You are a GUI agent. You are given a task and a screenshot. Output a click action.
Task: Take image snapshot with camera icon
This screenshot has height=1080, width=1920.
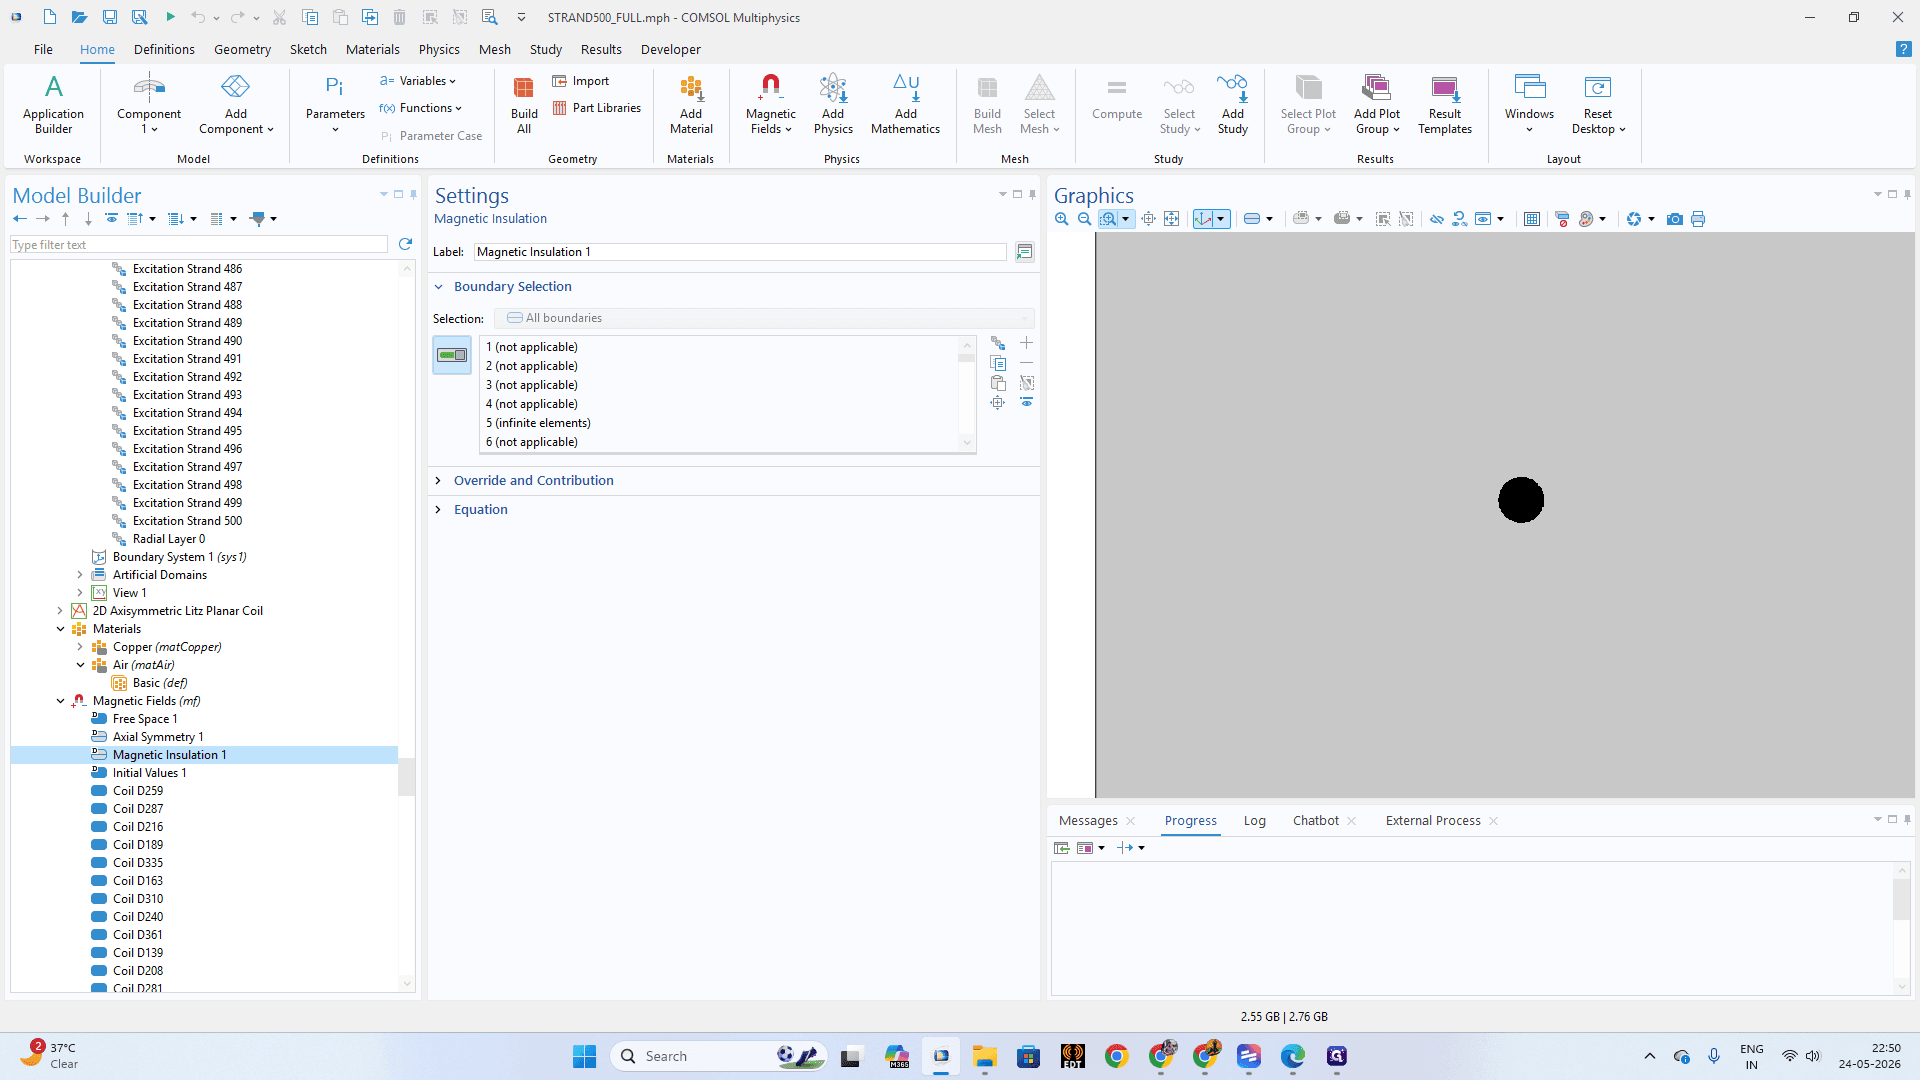click(x=1675, y=219)
